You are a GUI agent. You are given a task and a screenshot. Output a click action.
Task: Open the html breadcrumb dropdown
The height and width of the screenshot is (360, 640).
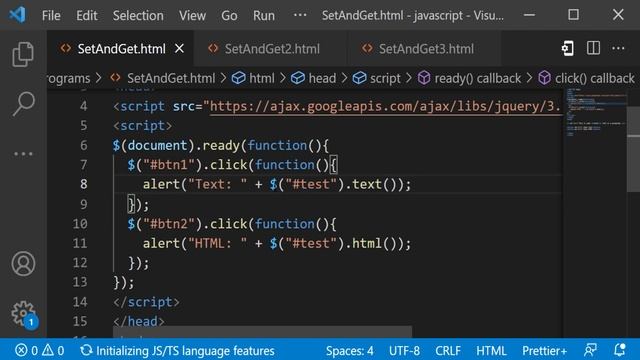point(262,78)
